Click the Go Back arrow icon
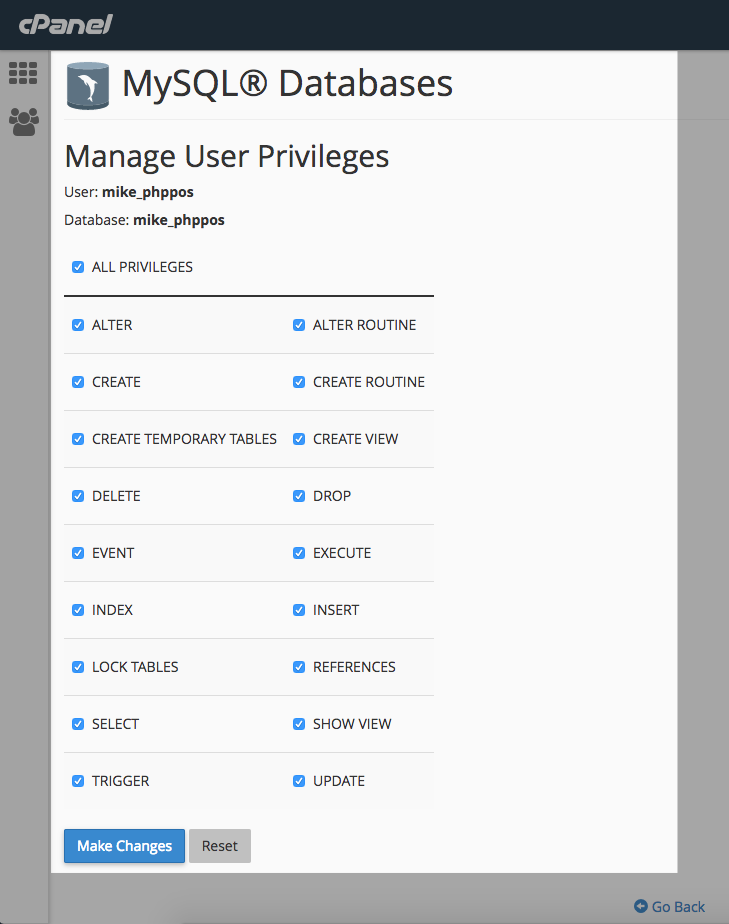This screenshot has width=729, height=924. [x=641, y=906]
